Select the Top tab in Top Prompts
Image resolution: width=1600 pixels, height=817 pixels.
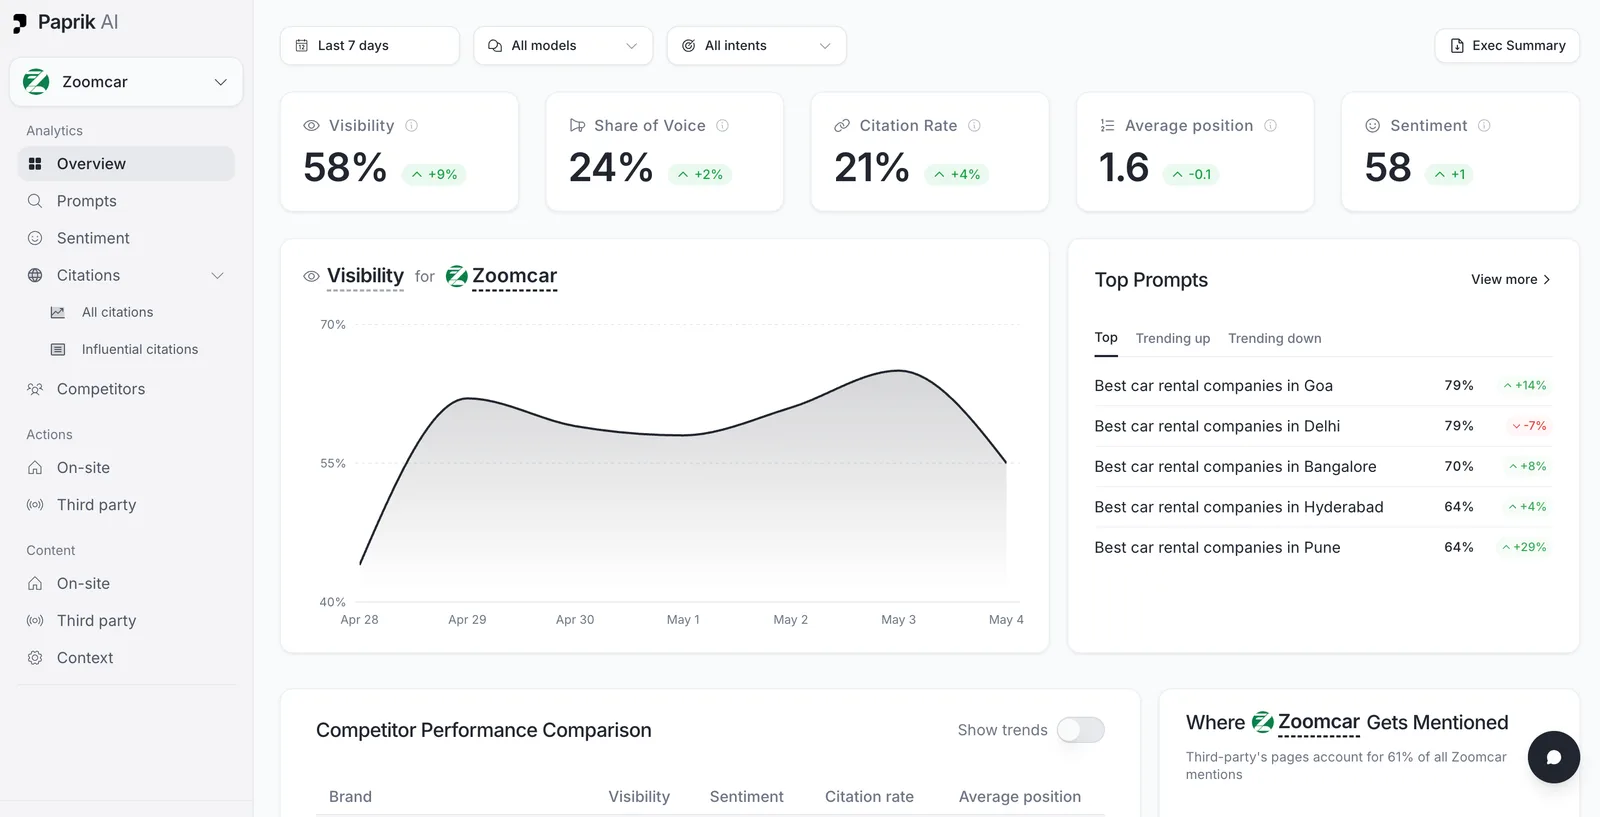tap(1106, 338)
